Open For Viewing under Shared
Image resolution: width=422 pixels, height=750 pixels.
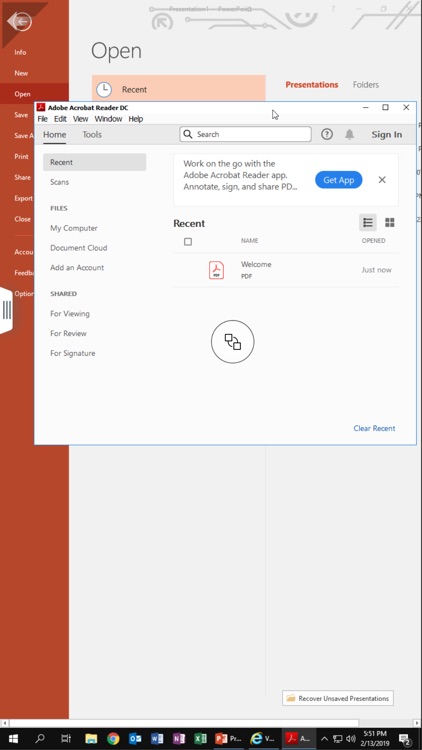(x=70, y=314)
